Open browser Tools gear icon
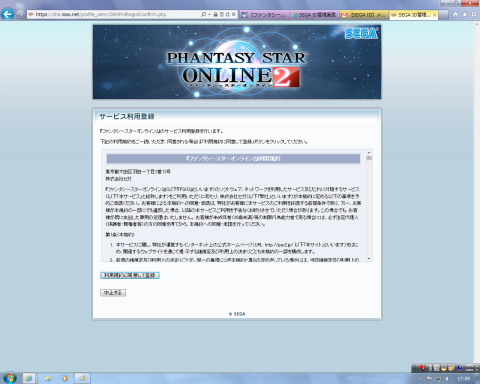This screenshot has width=480, height=384. pyautogui.click(x=474, y=14)
